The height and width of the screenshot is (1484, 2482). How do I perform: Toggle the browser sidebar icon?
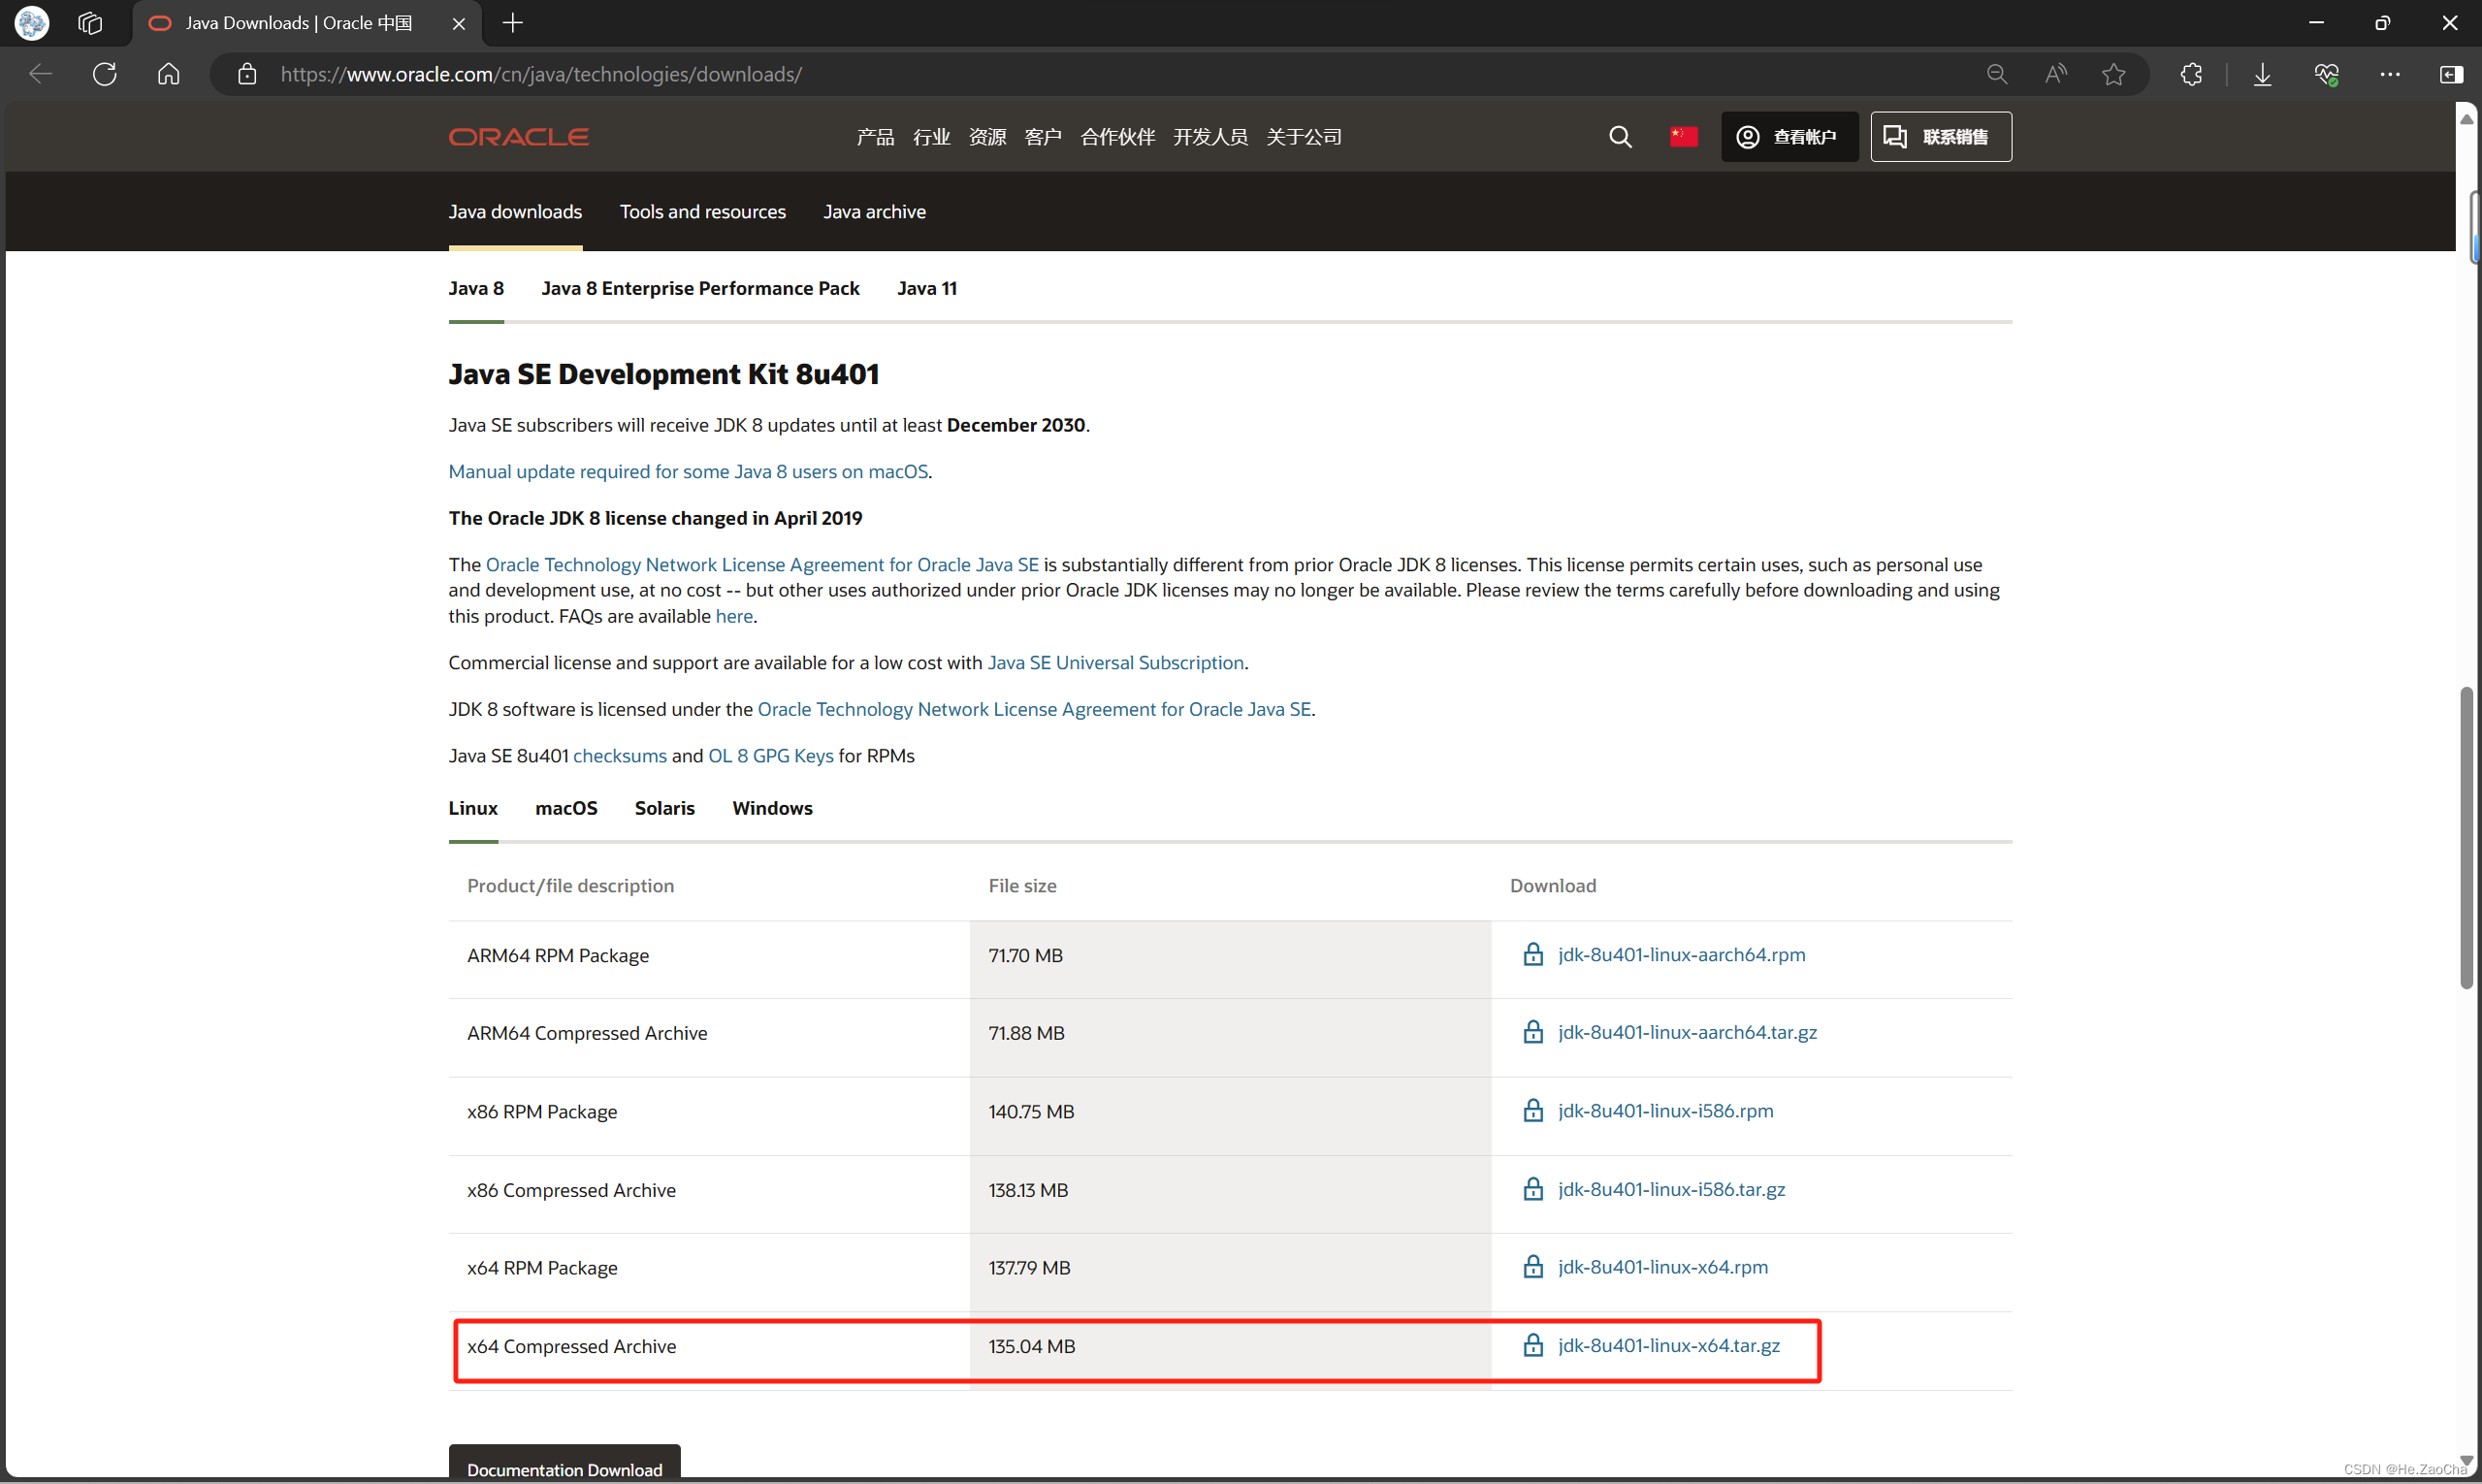(x=2451, y=74)
